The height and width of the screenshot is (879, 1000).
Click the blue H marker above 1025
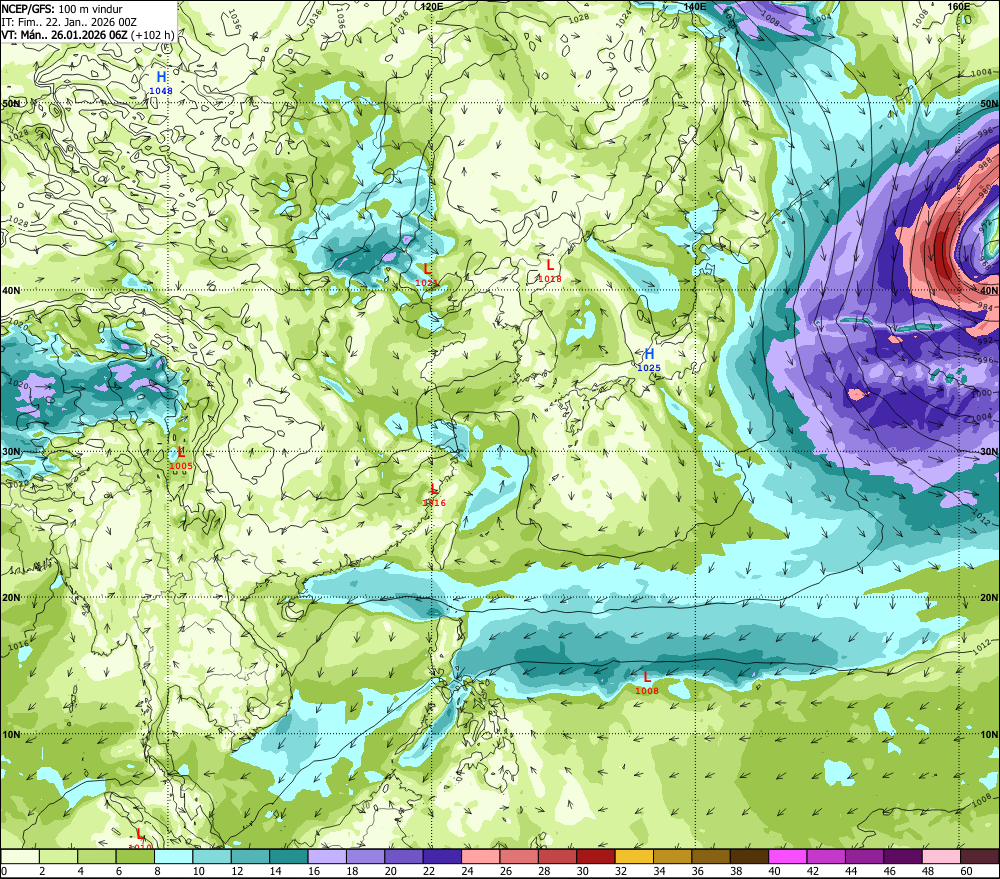click(649, 354)
